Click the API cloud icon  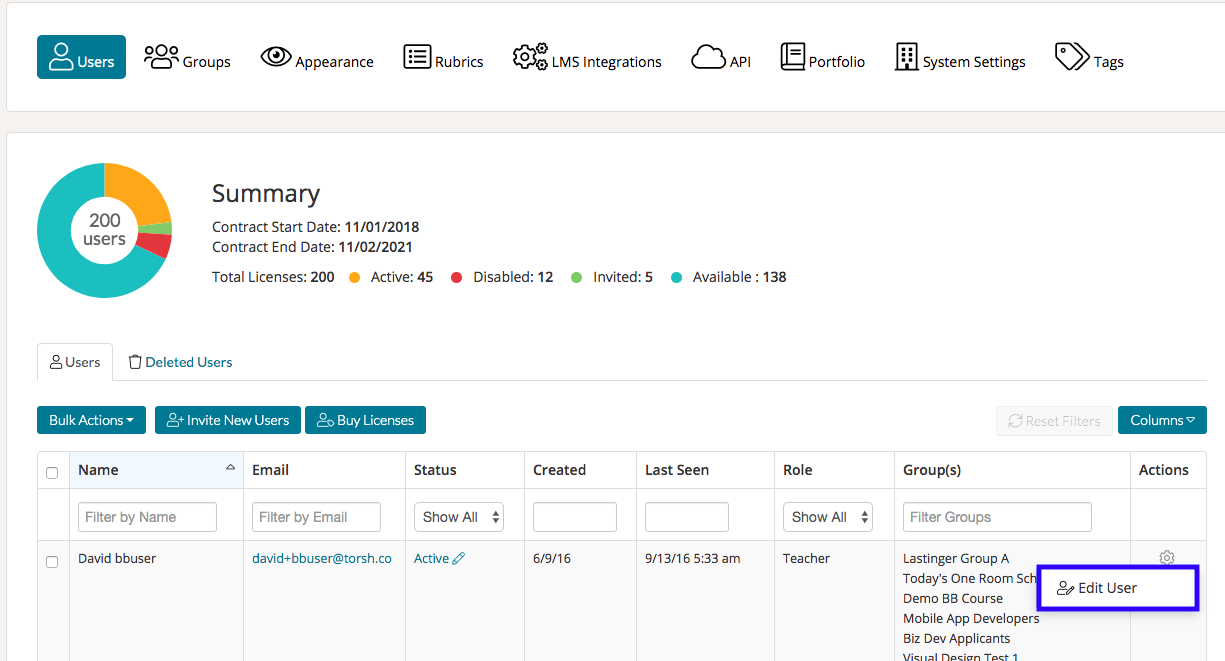coord(708,57)
